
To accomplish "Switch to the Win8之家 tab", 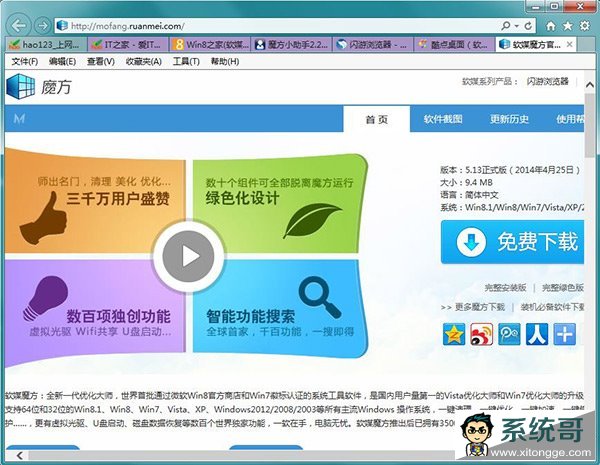I will (210, 44).
